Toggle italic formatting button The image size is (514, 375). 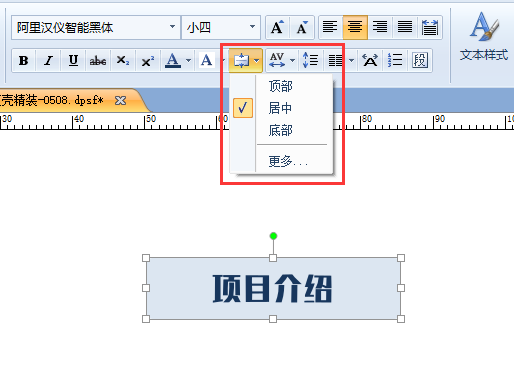click(x=49, y=61)
